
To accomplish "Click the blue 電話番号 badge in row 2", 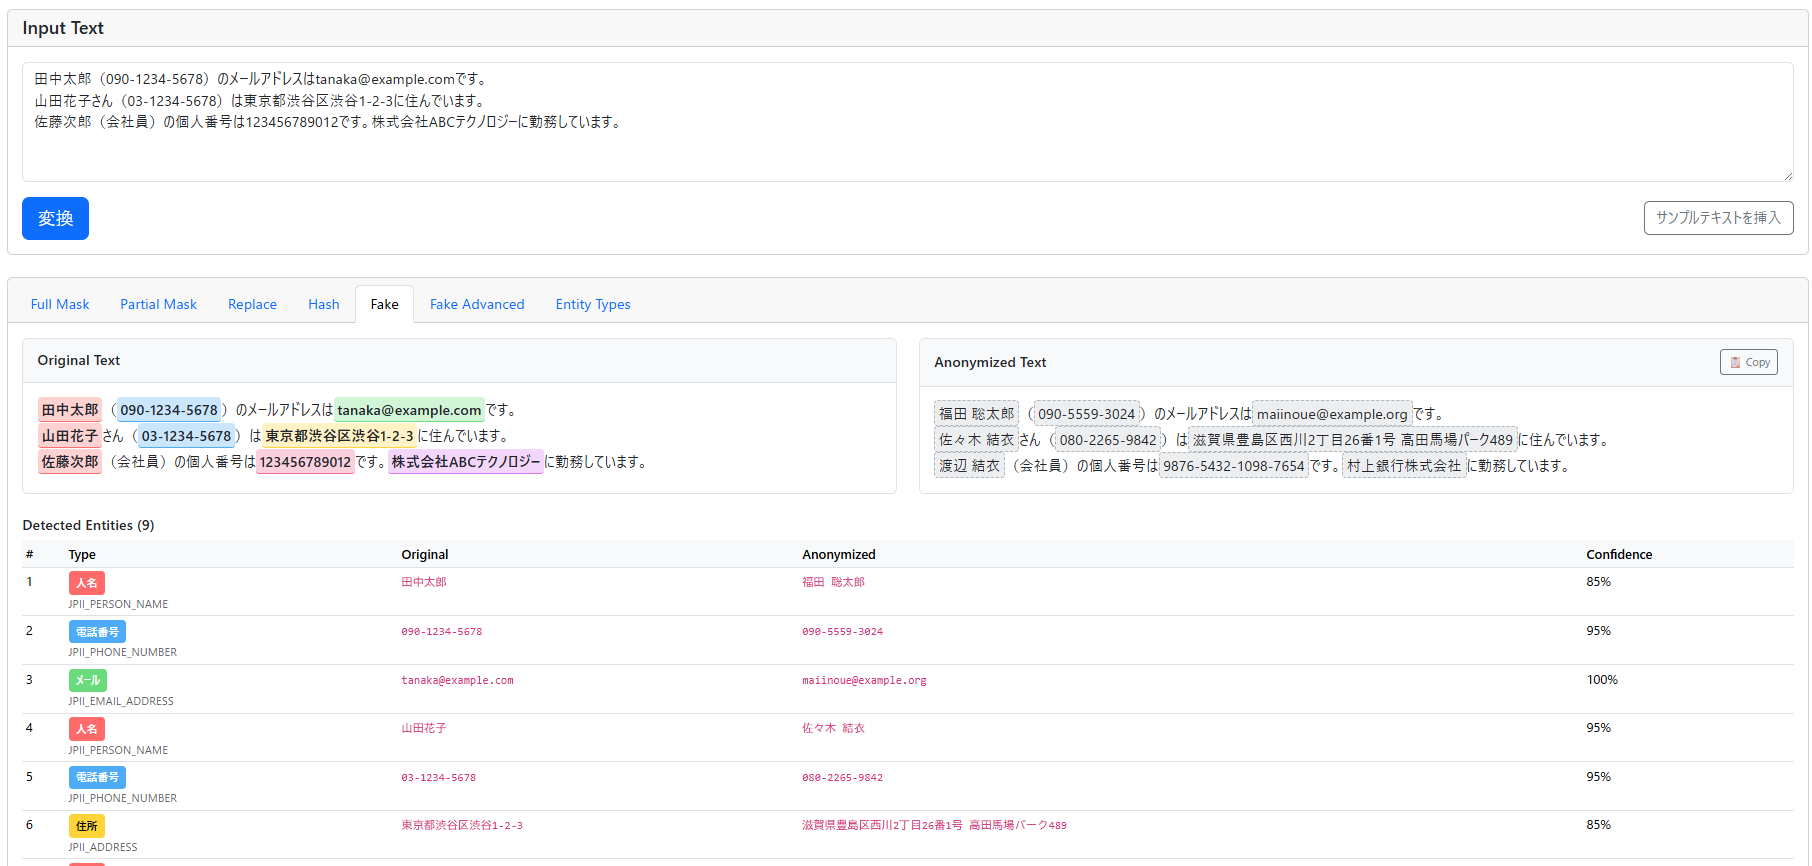I will tap(97, 632).
